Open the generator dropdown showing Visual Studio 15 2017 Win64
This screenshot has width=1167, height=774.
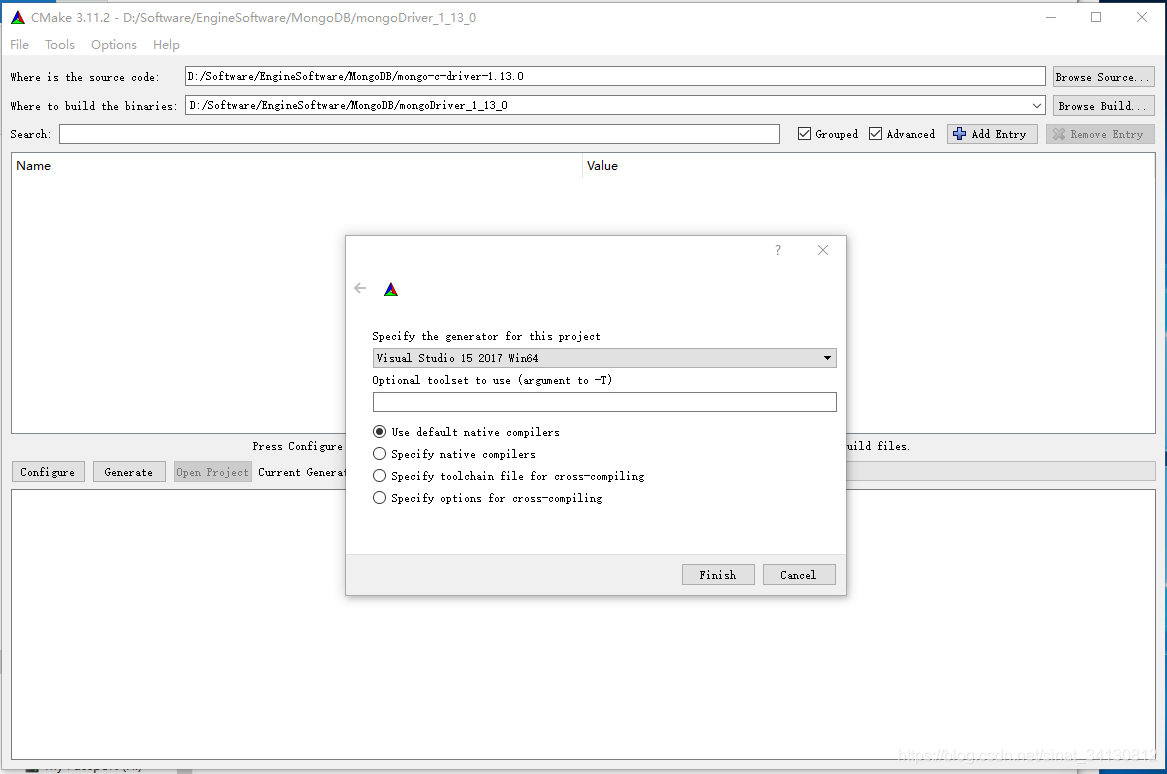click(604, 358)
